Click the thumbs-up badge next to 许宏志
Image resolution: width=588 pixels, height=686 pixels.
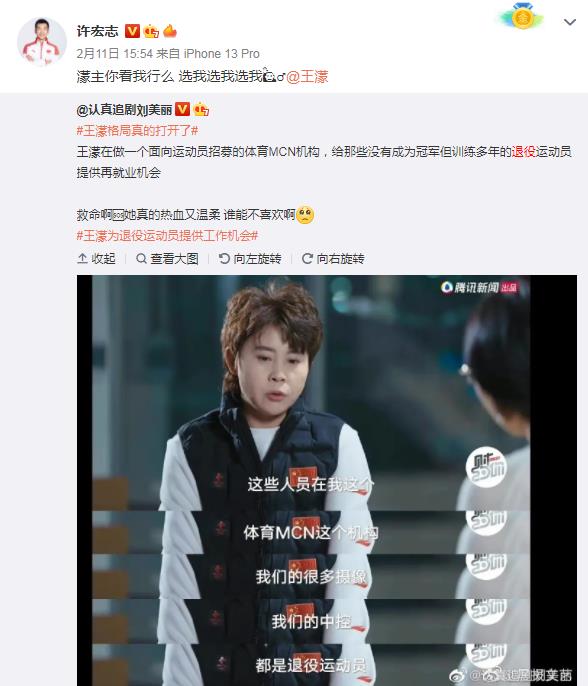[x=151, y=31]
